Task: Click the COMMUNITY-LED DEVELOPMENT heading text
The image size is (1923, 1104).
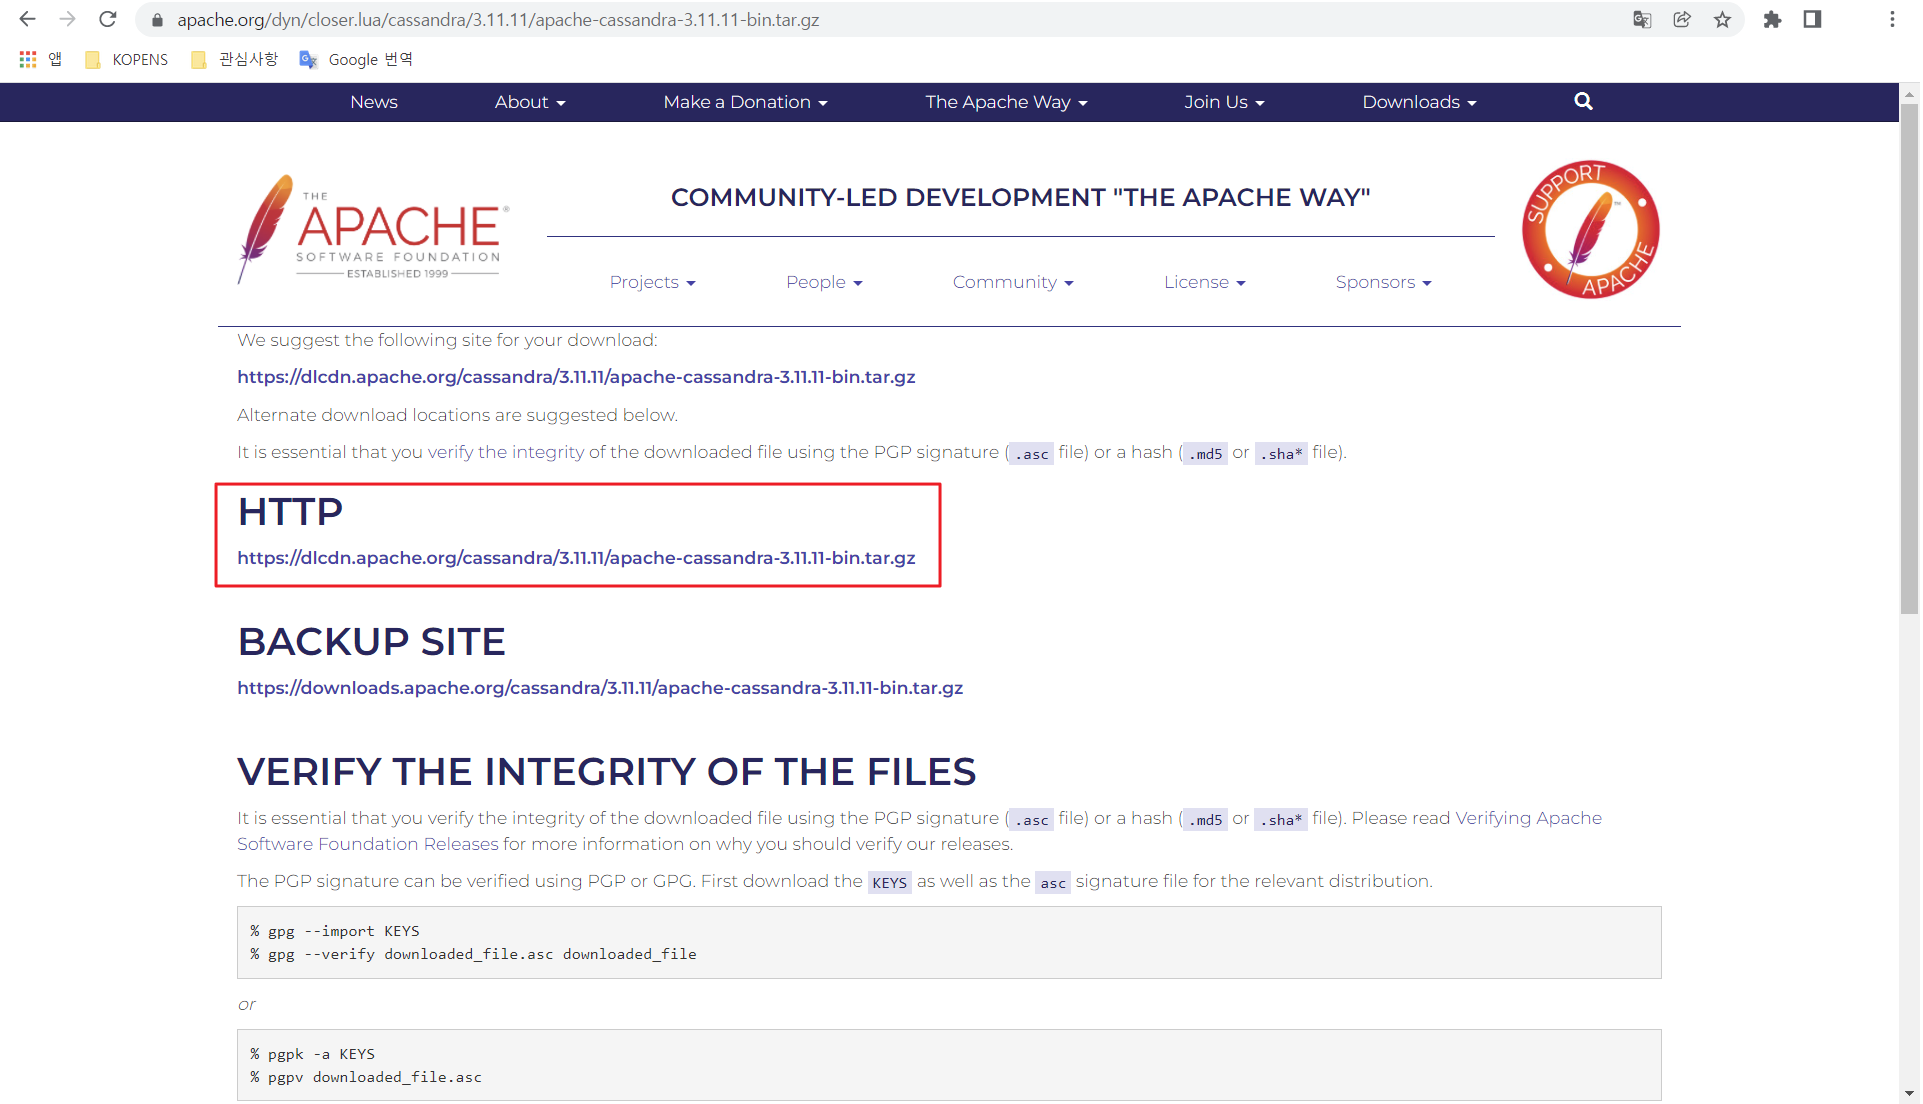Action: (1020, 197)
